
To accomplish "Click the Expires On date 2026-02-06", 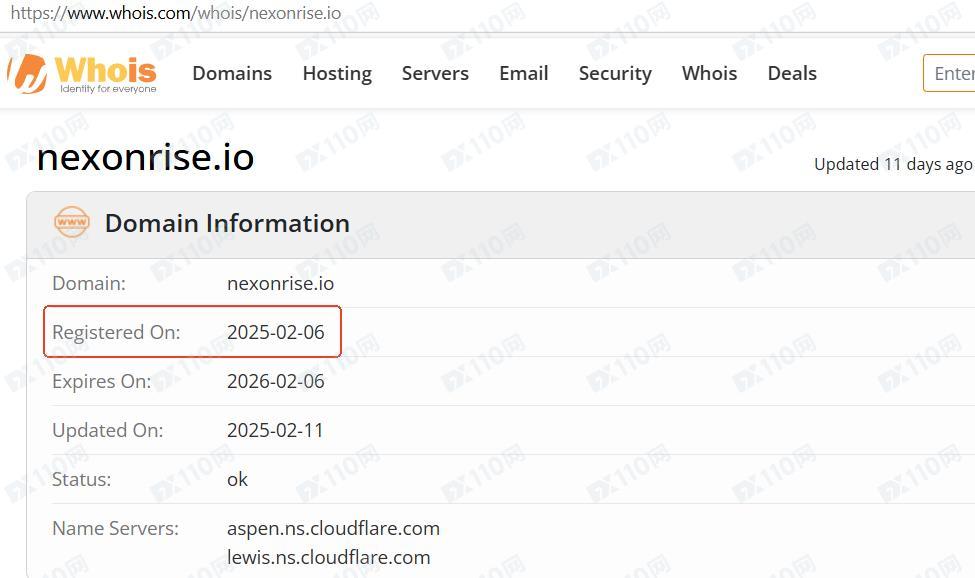I will coord(276,381).
